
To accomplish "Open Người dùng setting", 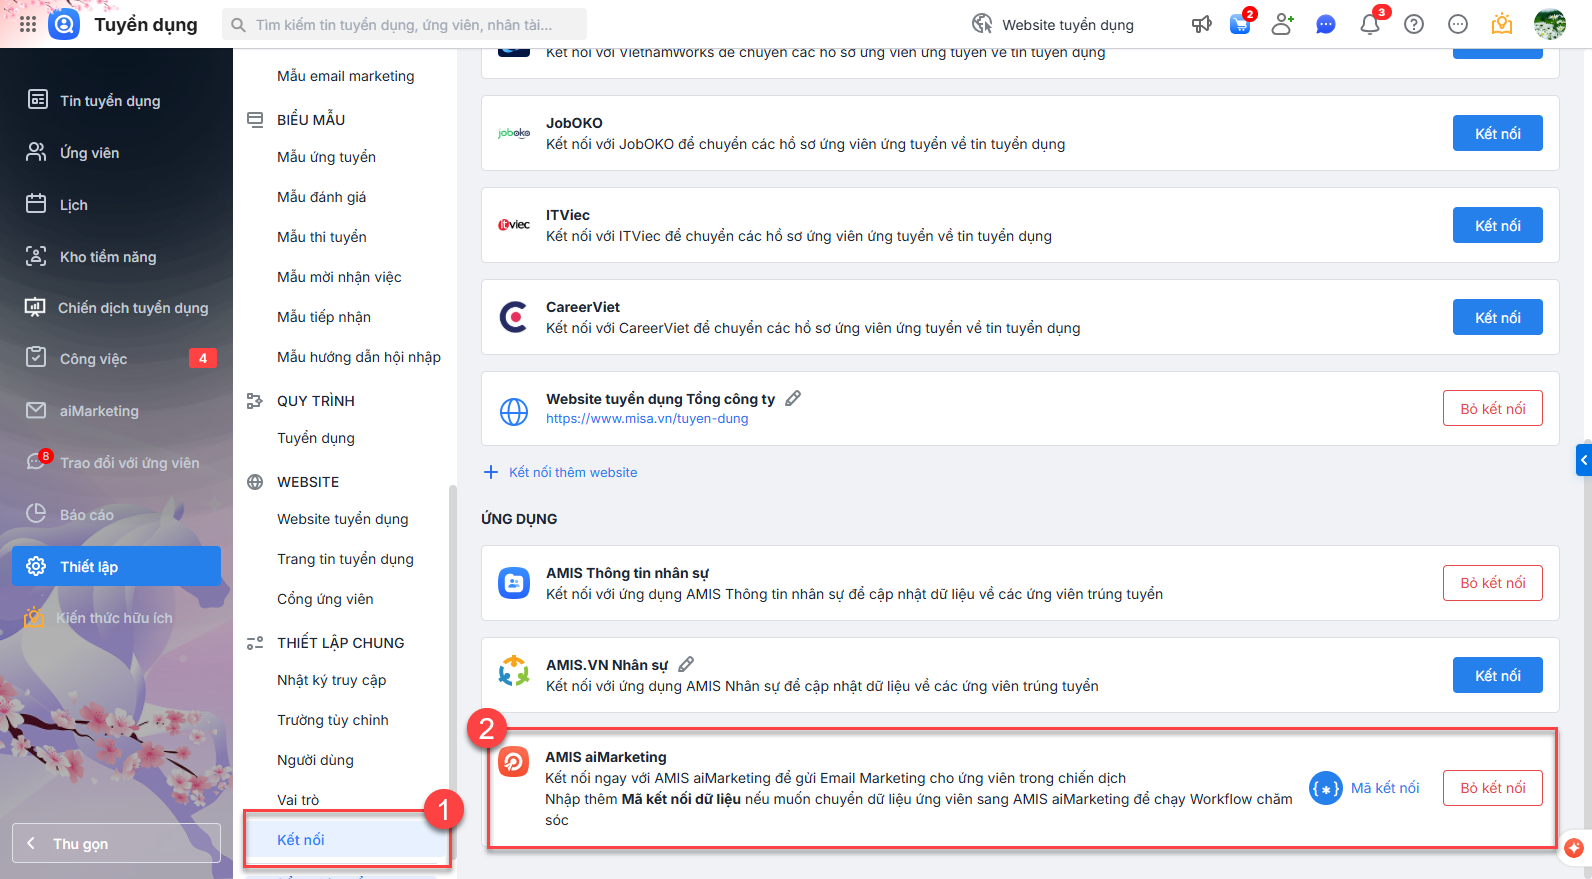I will 315,760.
